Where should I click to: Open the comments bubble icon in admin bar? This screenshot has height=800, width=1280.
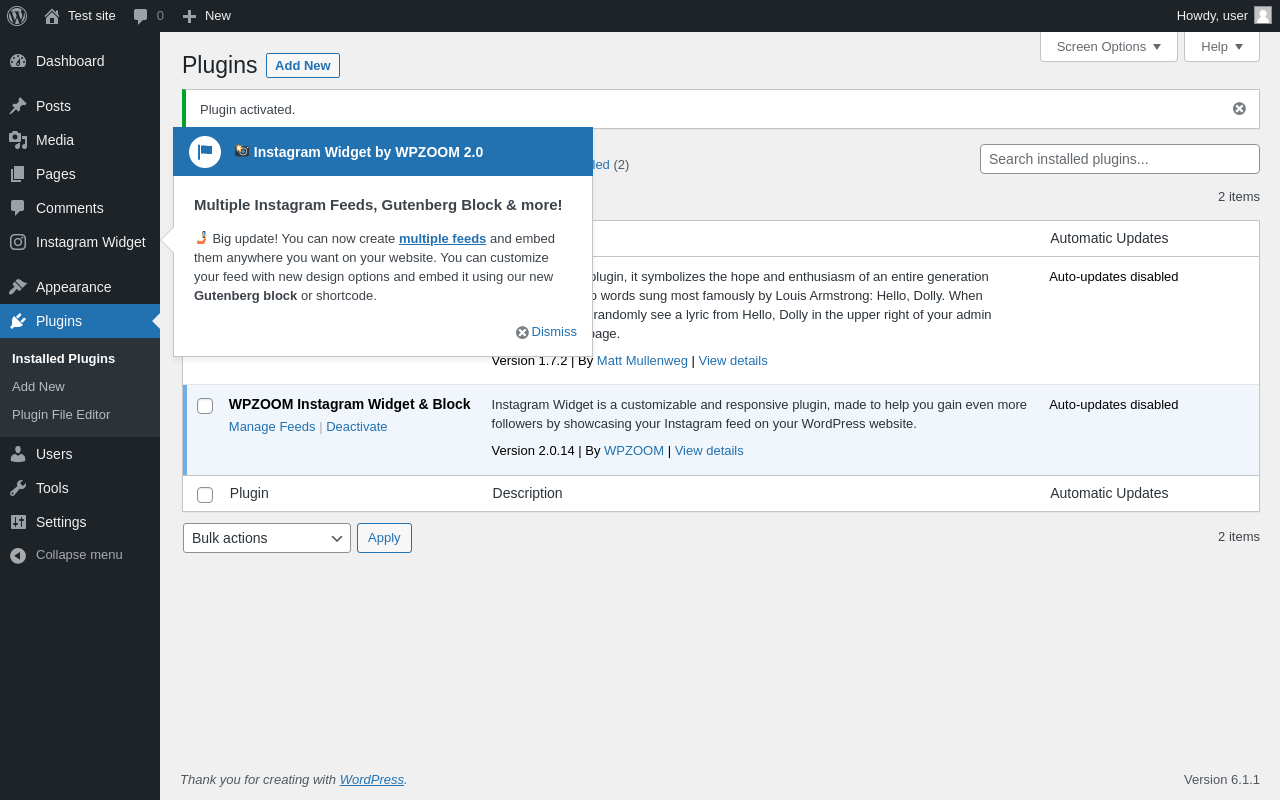click(141, 16)
